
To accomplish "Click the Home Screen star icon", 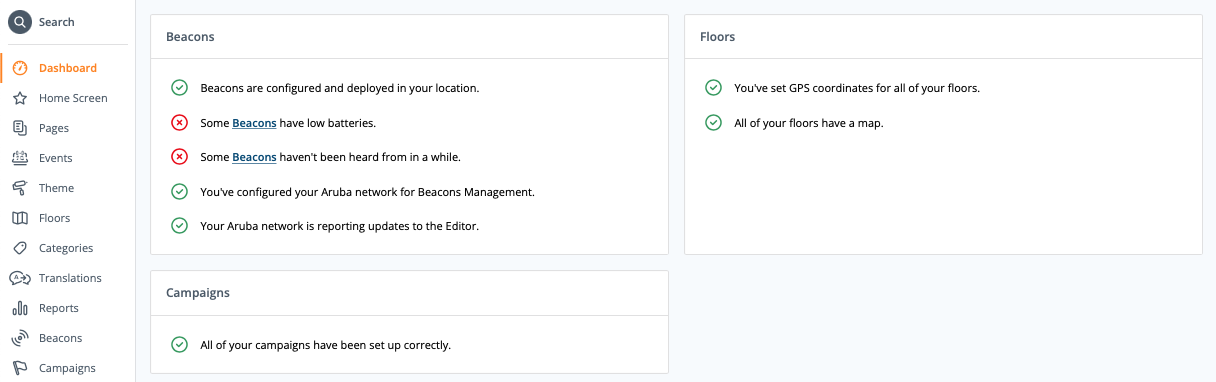I will (x=20, y=98).
